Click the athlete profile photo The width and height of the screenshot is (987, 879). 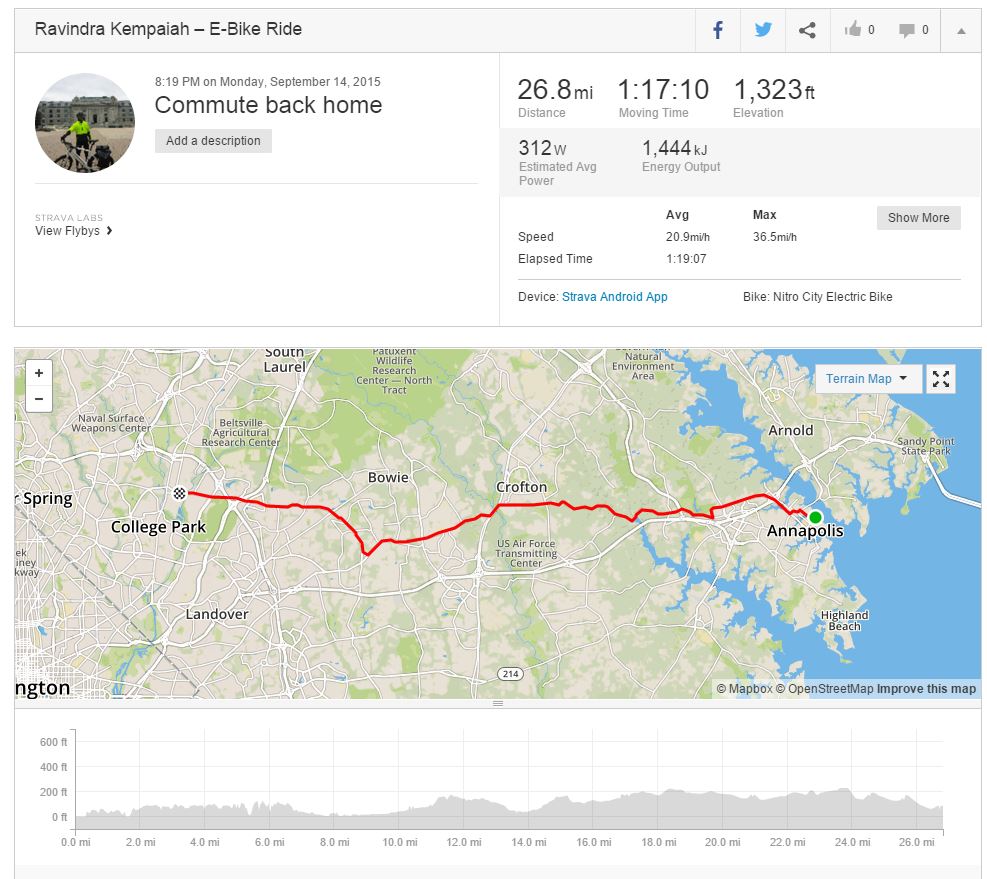[x=85, y=124]
